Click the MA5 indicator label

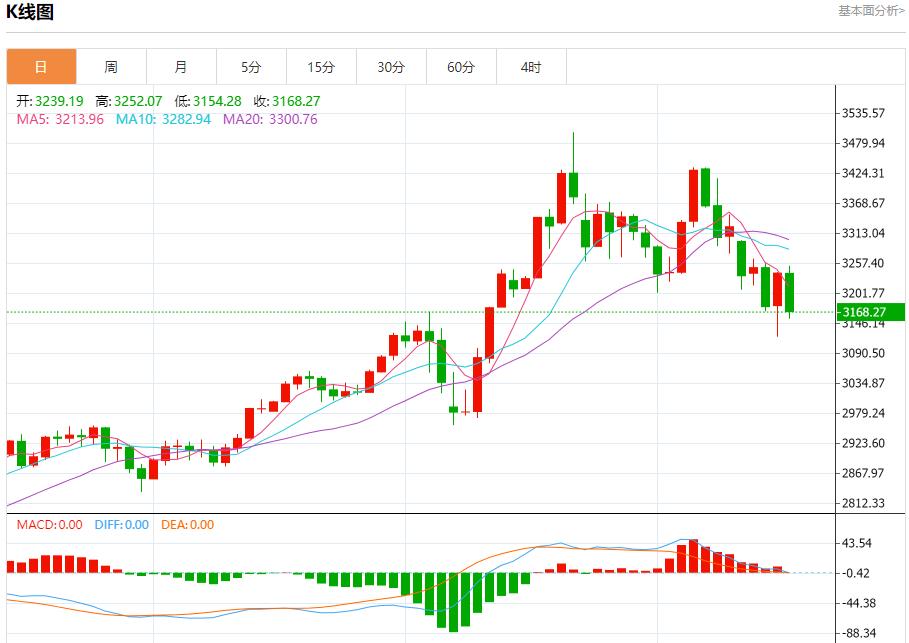(60, 119)
